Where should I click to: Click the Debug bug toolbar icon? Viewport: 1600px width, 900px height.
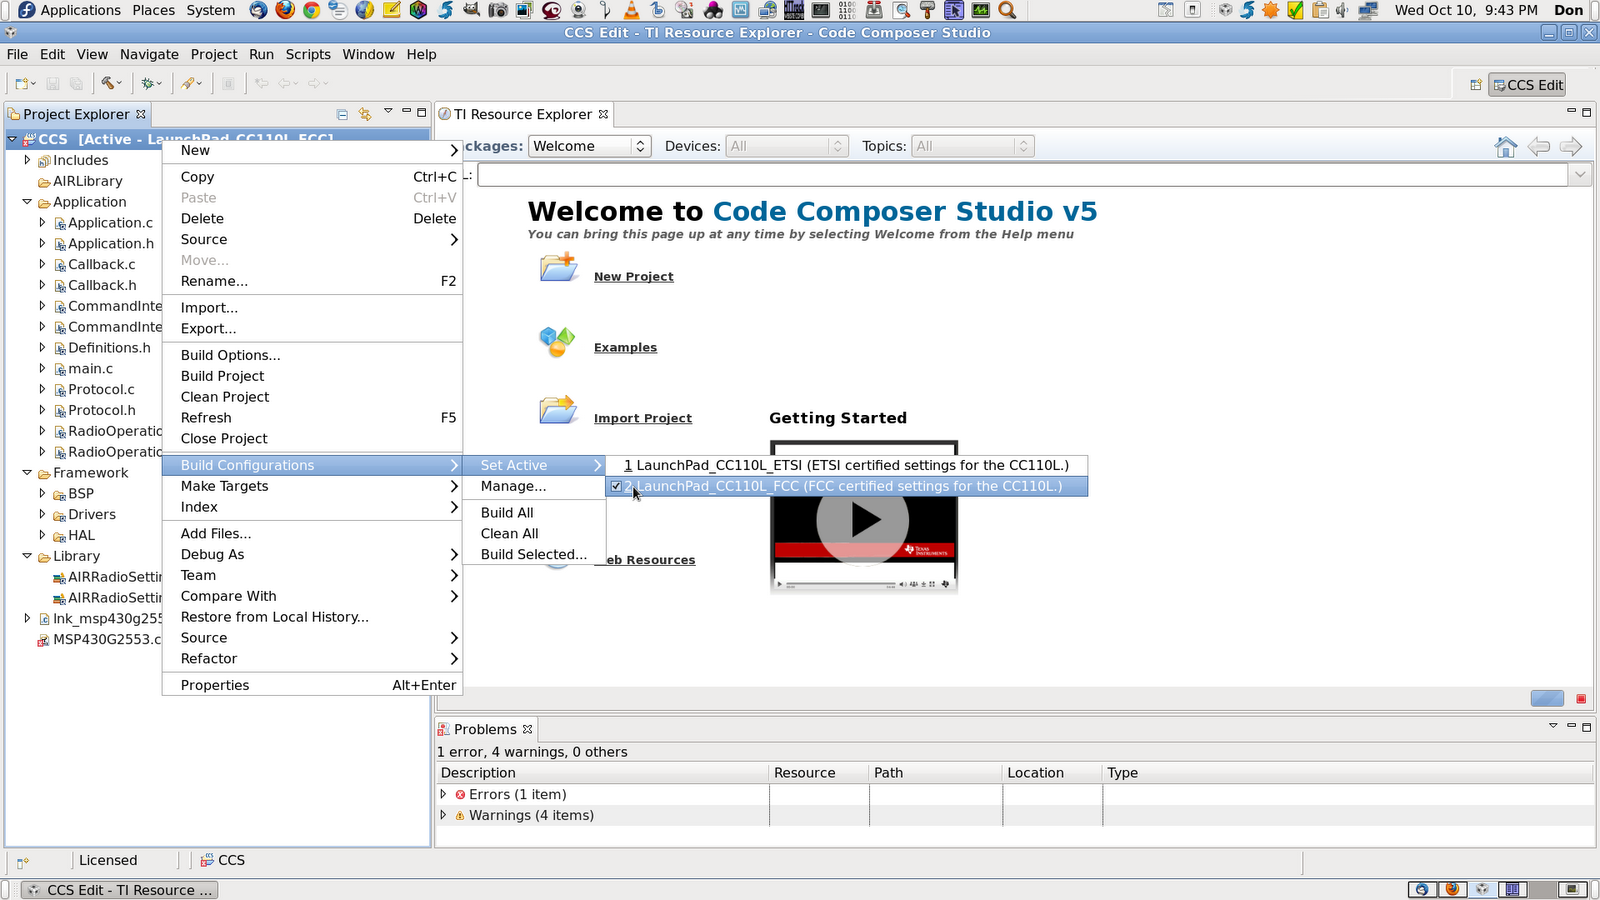pos(147,84)
